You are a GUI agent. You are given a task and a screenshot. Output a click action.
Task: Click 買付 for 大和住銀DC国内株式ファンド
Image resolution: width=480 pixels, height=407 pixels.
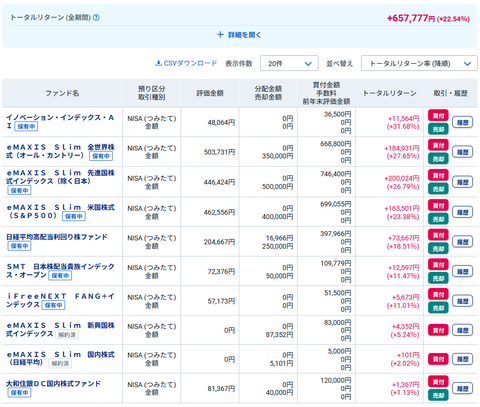(x=438, y=382)
